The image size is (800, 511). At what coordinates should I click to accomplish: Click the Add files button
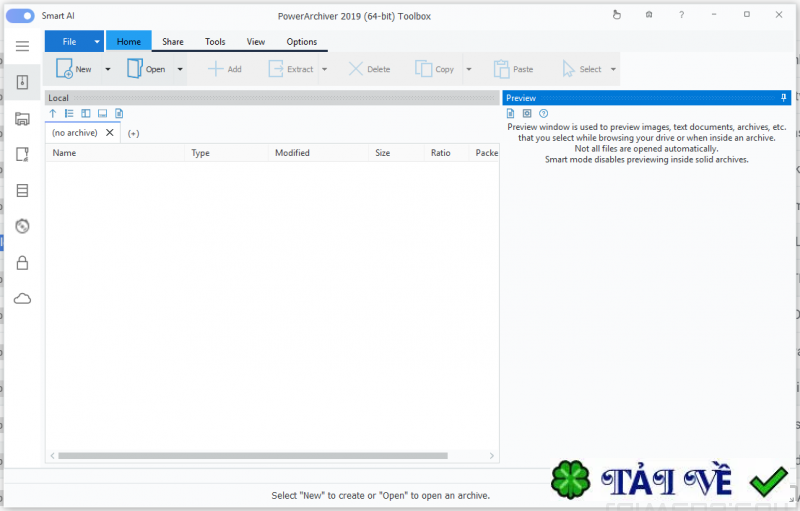coord(225,69)
